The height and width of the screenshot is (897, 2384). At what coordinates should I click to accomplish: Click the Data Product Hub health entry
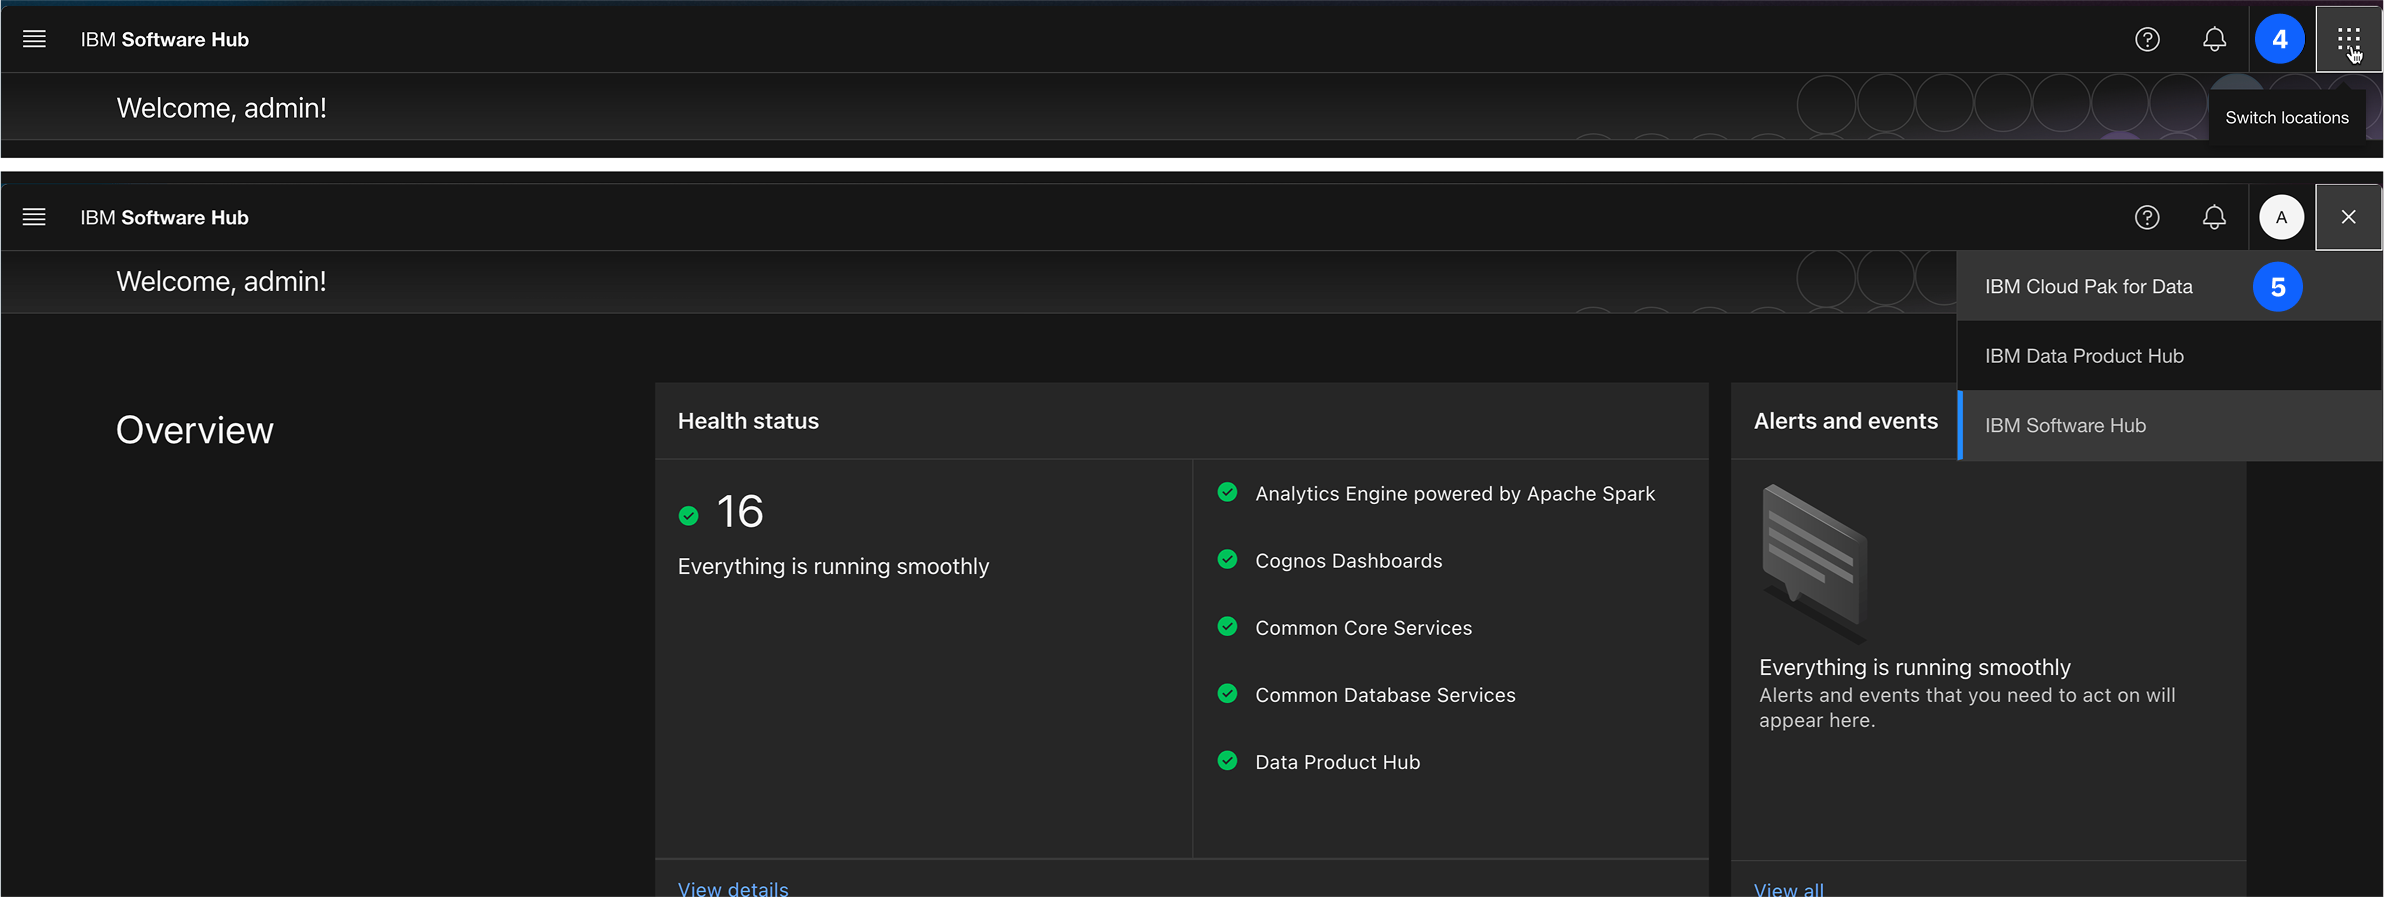[1337, 762]
